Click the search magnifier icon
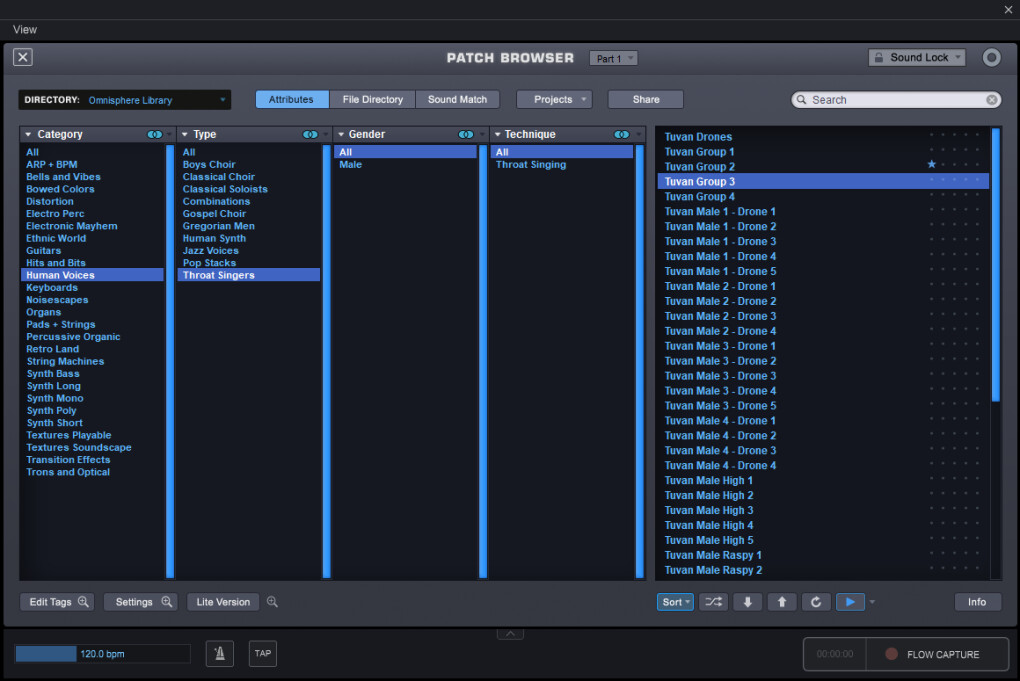 [801, 100]
